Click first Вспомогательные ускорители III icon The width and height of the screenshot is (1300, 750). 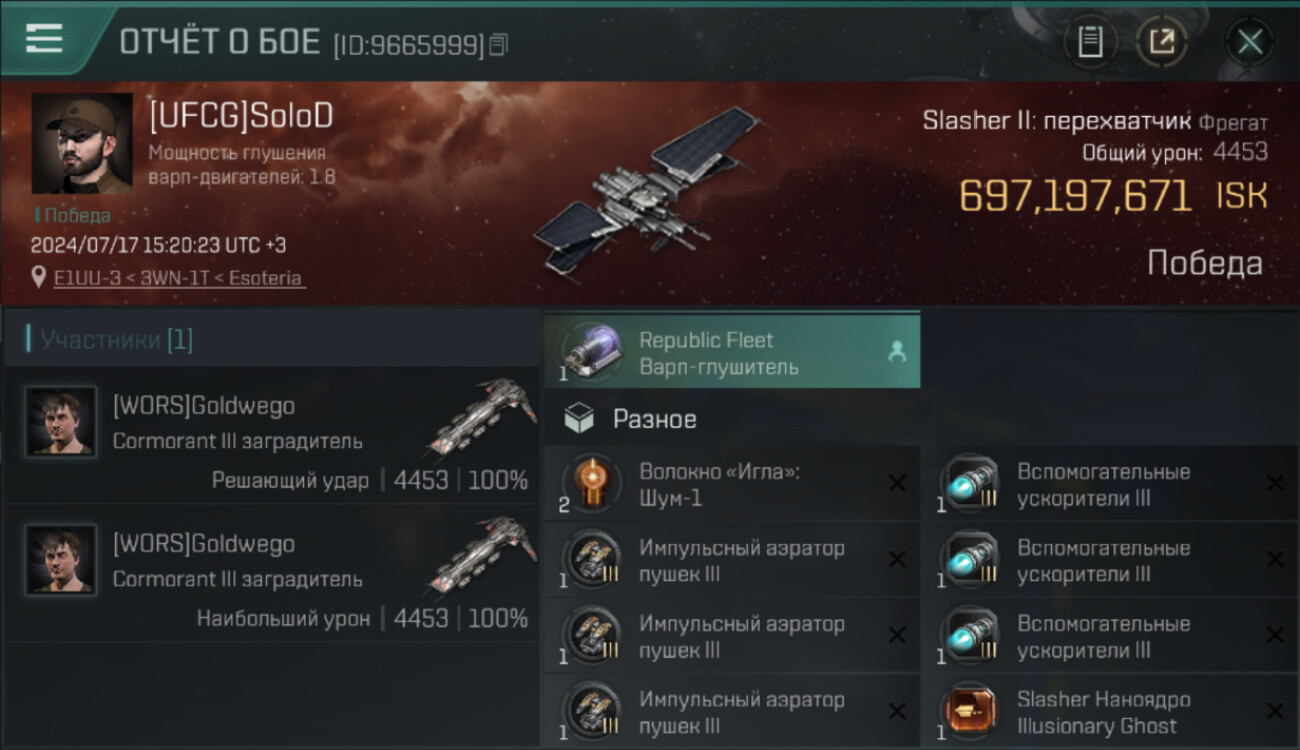(x=969, y=484)
